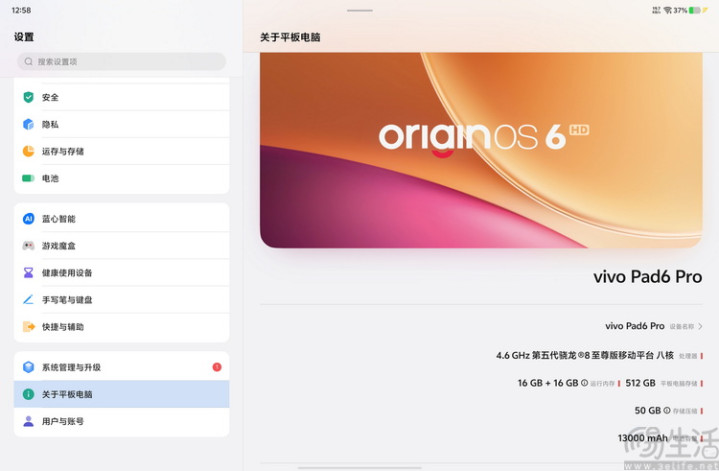Viewport: 719px width, 471px height.
Task: Click the info circle next to 50 GB
Action: 667,410
